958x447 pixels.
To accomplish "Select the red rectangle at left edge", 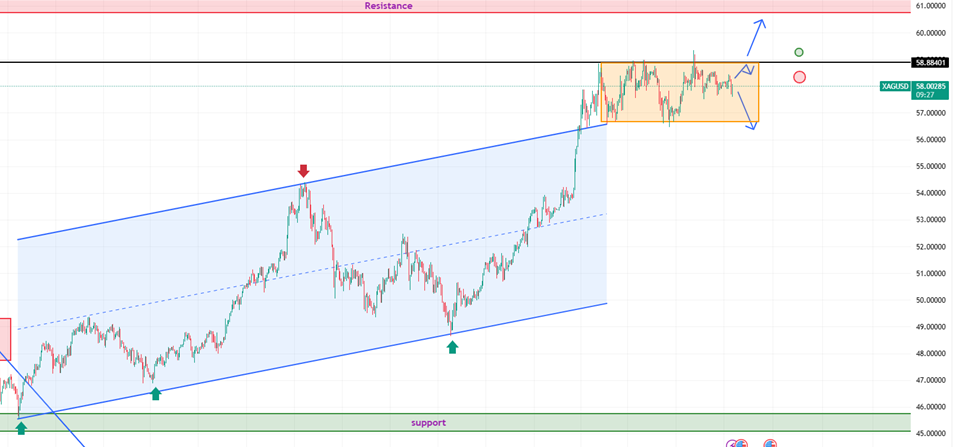I will 5,337.
